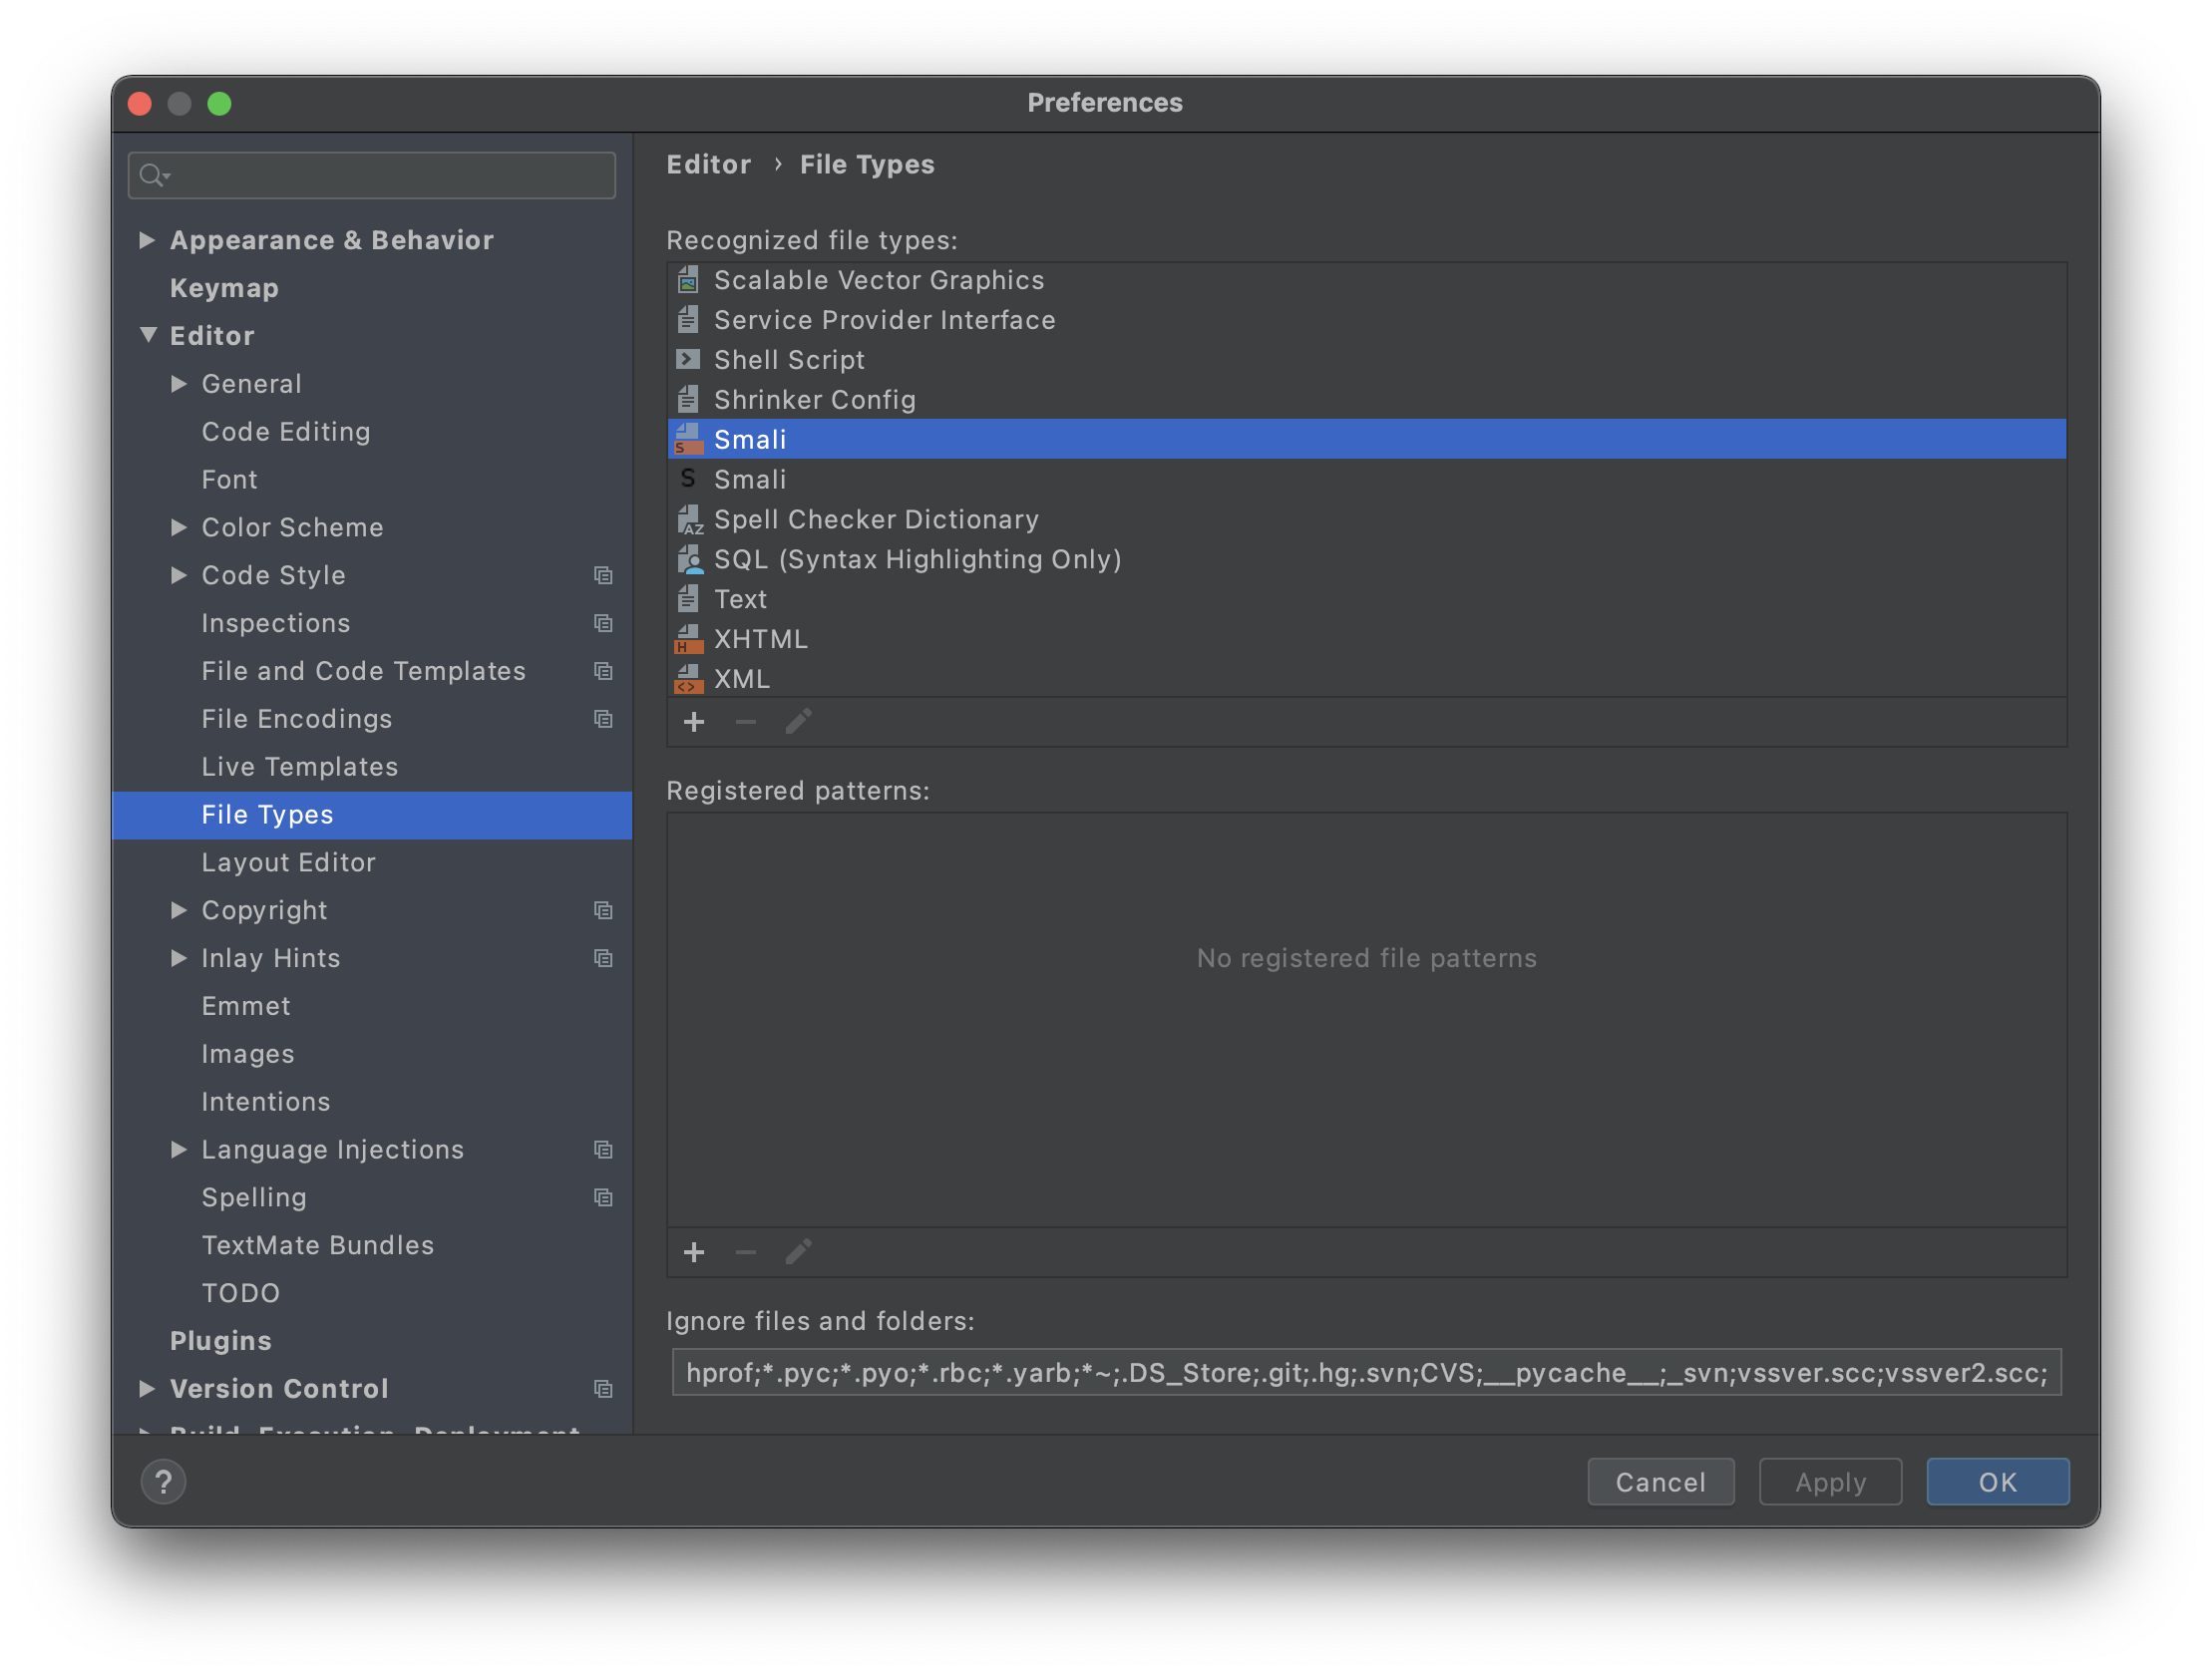Click the XHTML file type icon
Screen dimensions: 2212x1675
tap(689, 640)
